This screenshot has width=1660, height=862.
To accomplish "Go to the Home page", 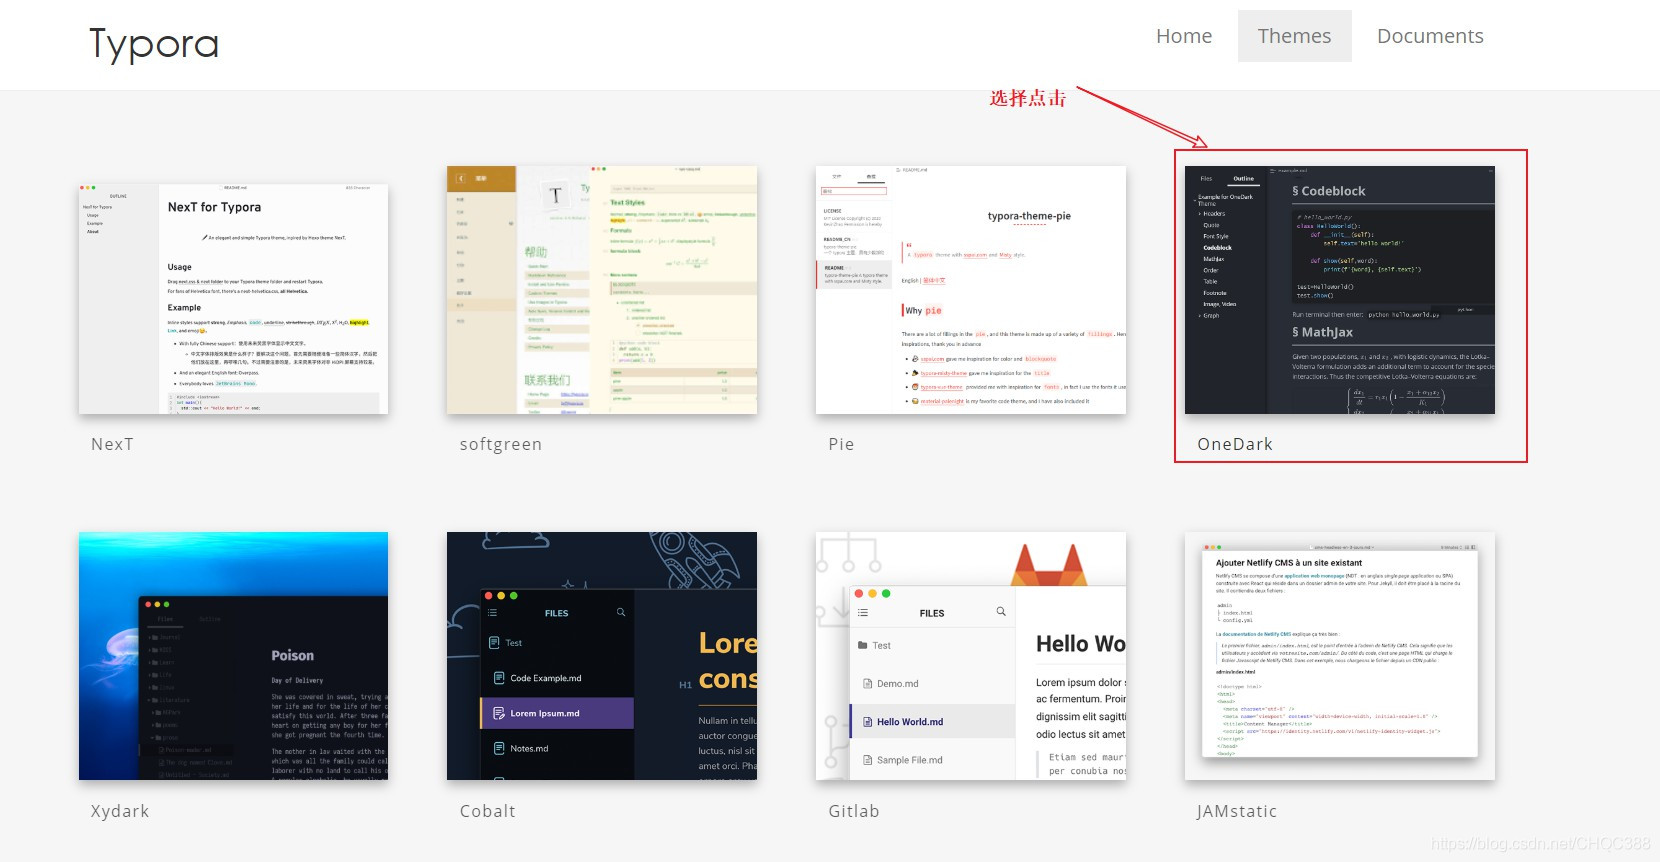I will [1184, 36].
